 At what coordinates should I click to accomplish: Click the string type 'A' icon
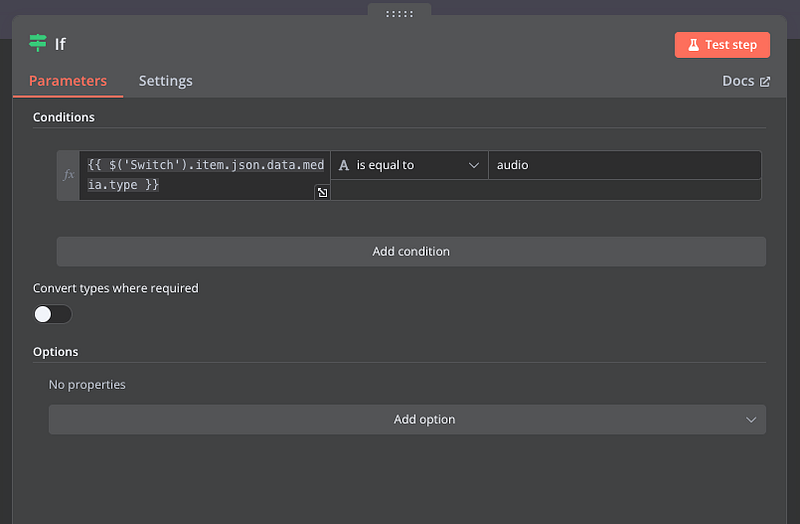click(344, 165)
